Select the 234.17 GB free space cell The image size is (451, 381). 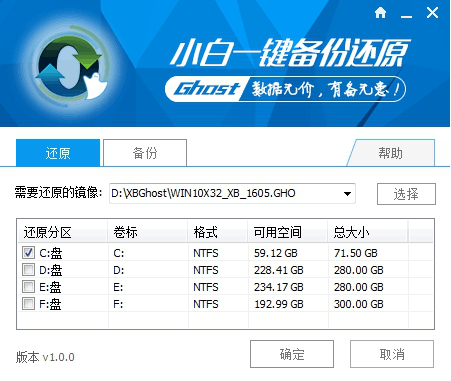[279, 287]
